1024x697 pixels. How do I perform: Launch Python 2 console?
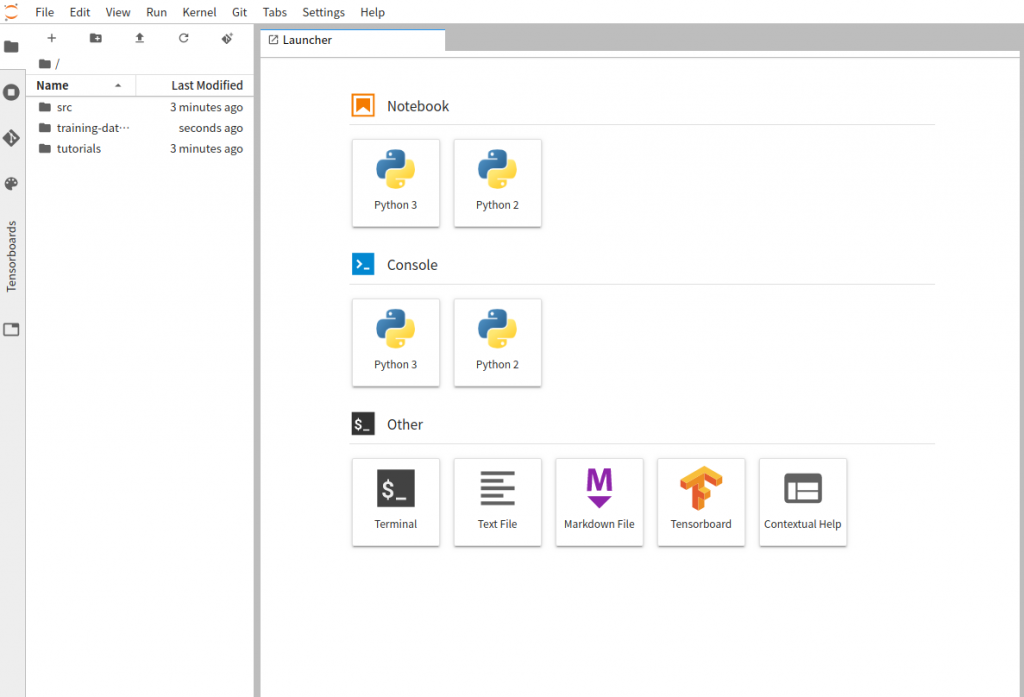(x=498, y=342)
